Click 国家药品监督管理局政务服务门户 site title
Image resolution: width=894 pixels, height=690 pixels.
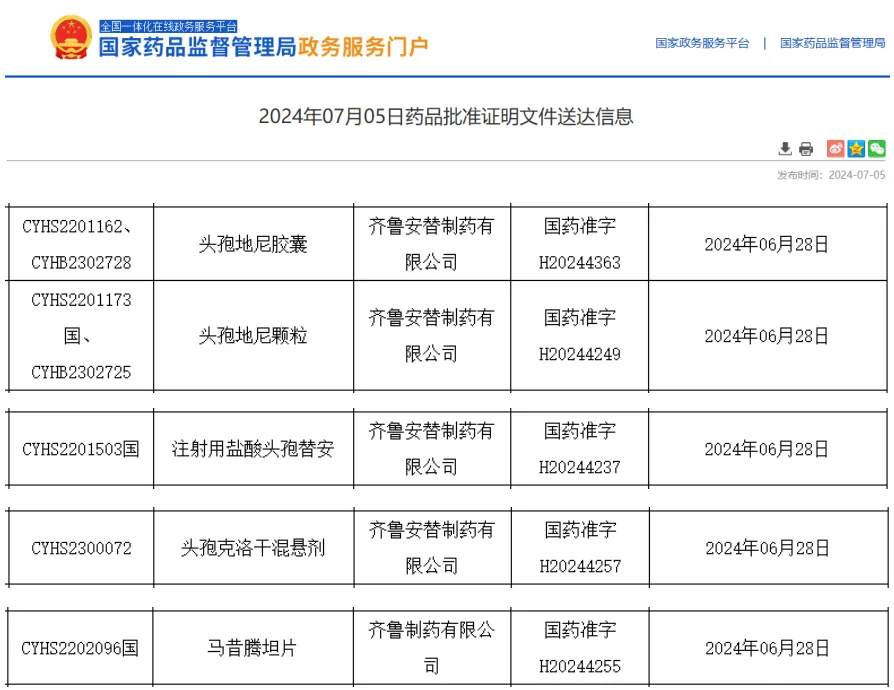(x=263, y=47)
